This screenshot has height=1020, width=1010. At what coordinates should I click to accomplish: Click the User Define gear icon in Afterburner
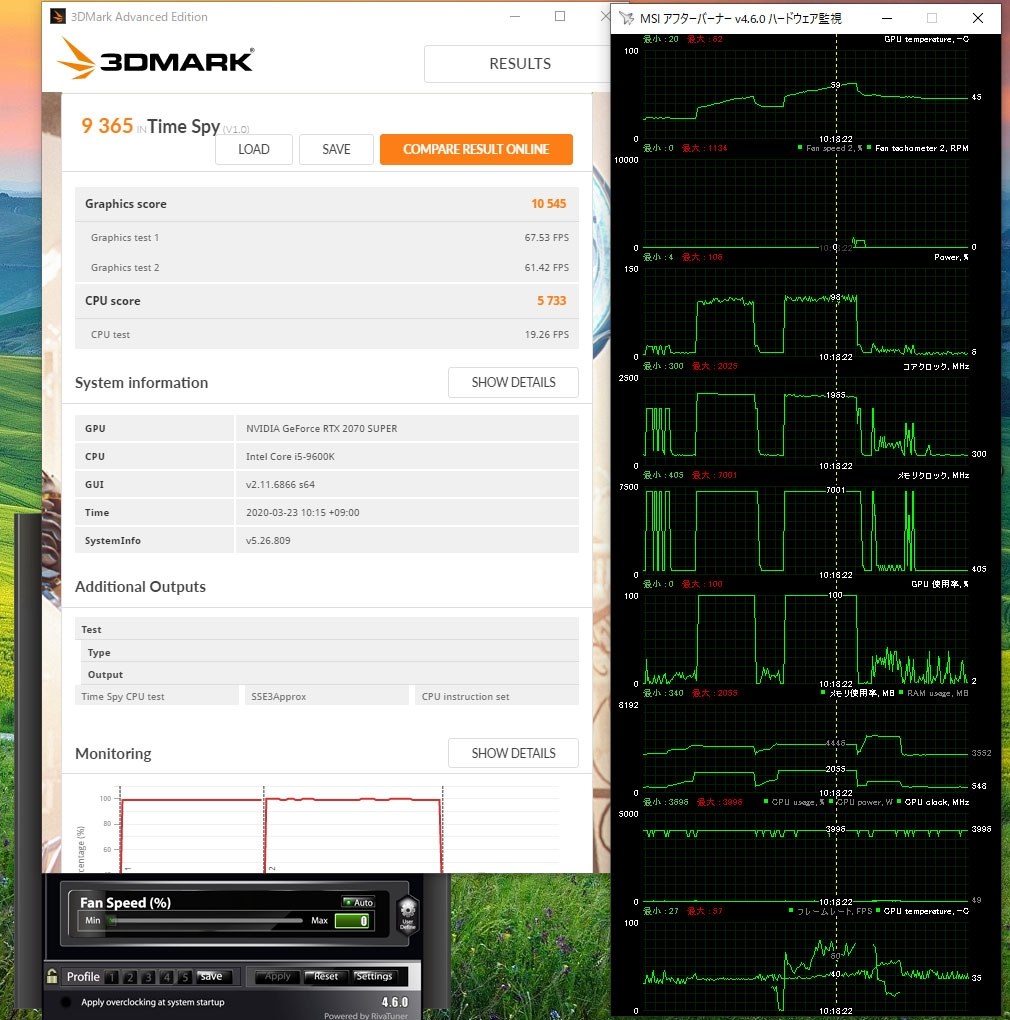pos(408,913)
